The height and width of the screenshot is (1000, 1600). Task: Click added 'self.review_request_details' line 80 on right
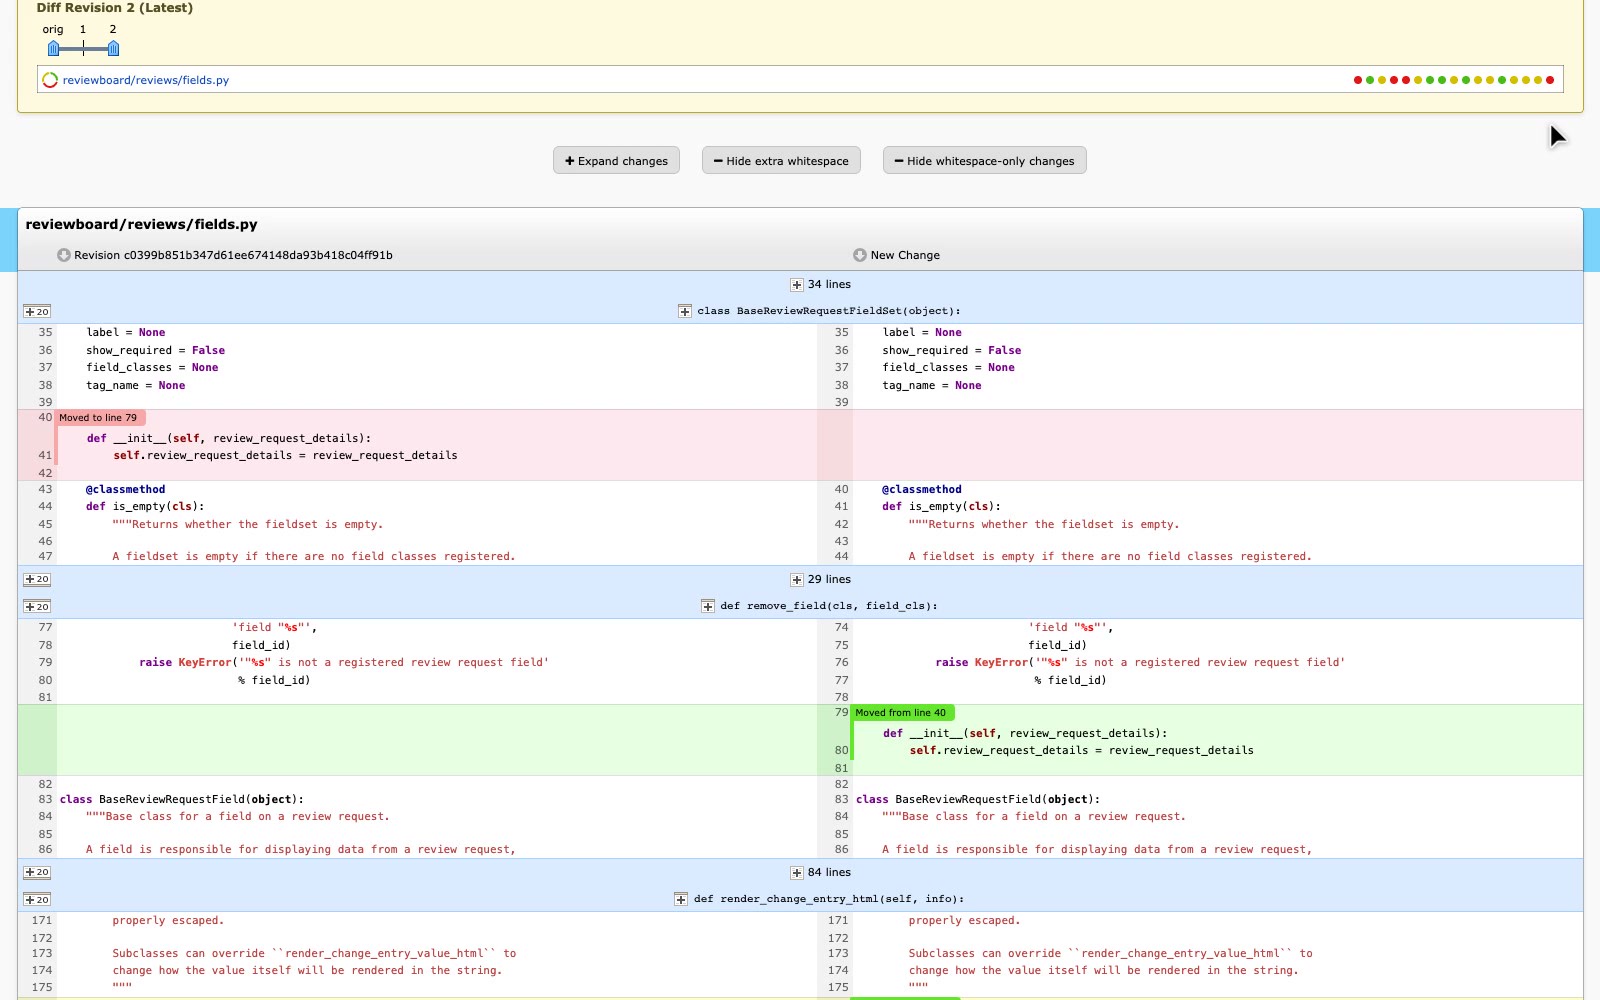tap(1081, 750)
